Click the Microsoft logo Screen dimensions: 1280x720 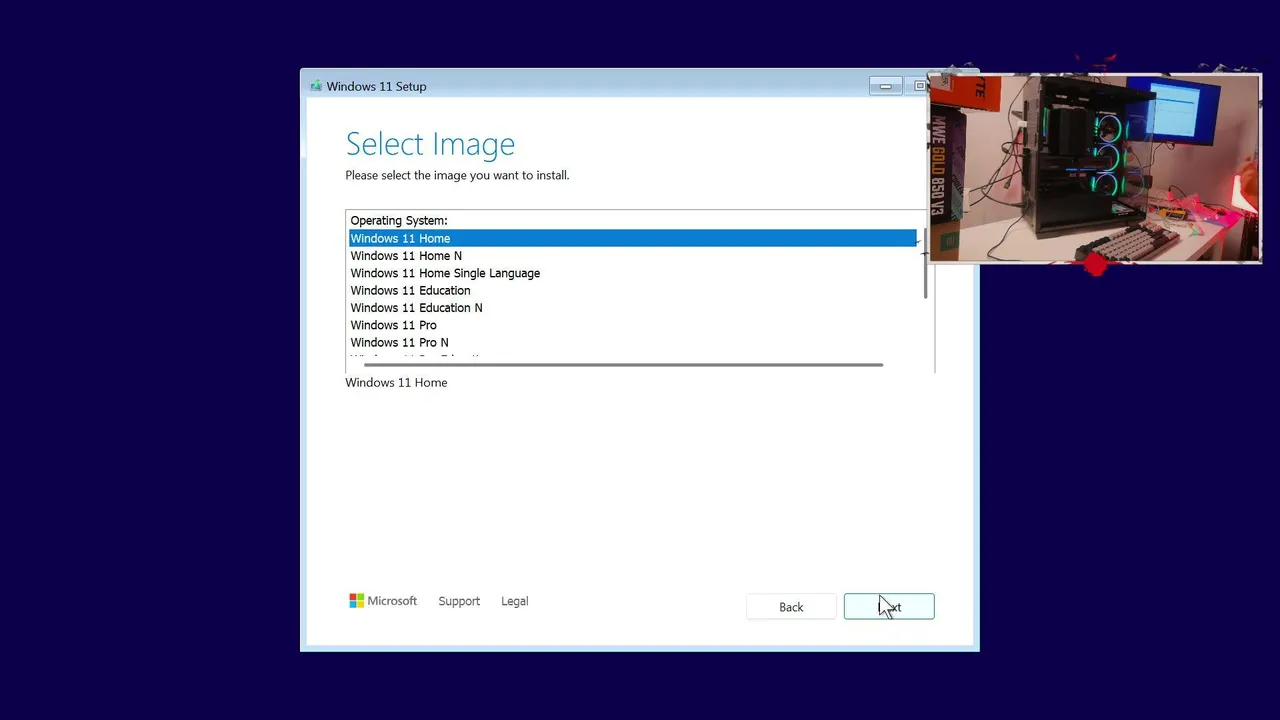pos(383,601)
